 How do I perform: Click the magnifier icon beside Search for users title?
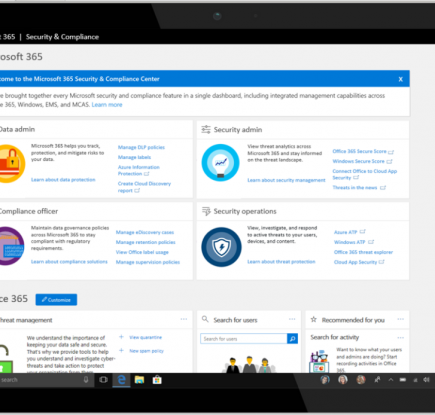pyautogui.click(x=205, y=319)
